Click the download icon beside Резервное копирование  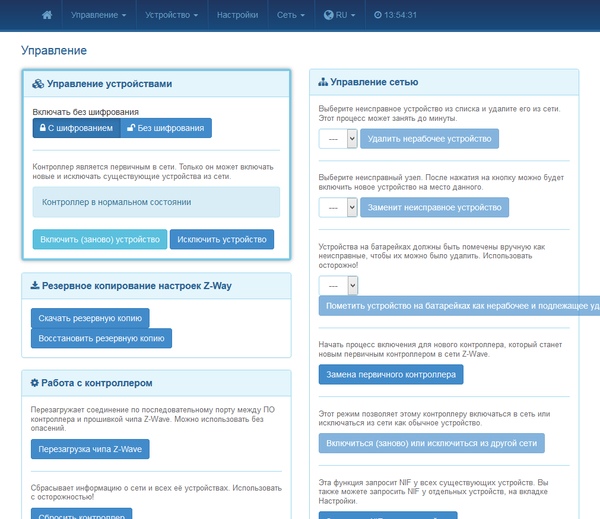pos(35,286)
